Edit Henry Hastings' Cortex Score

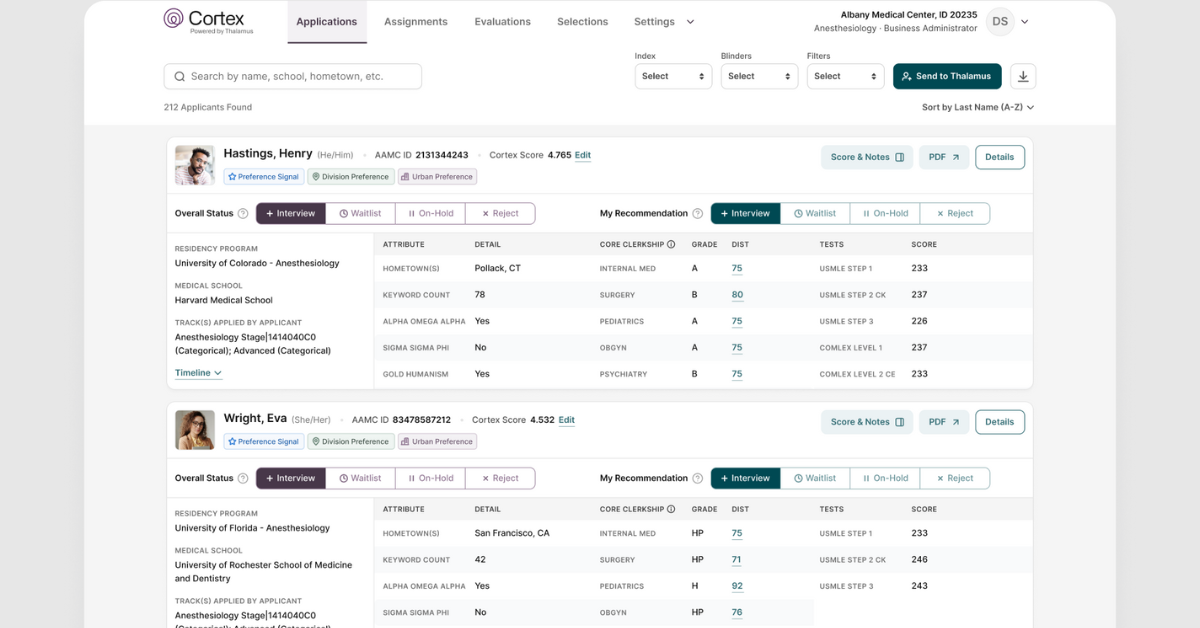[x=582, y=155]
